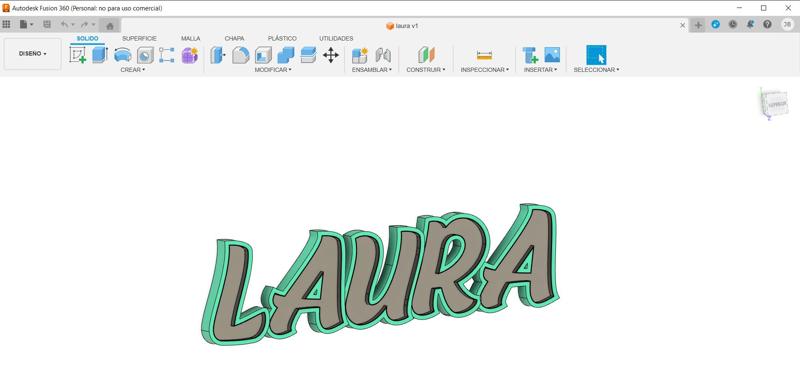This screenshot has height=376, width=800.
Task: Switch to the SUPERFICIE tab
Action: (x=139, y=38)
